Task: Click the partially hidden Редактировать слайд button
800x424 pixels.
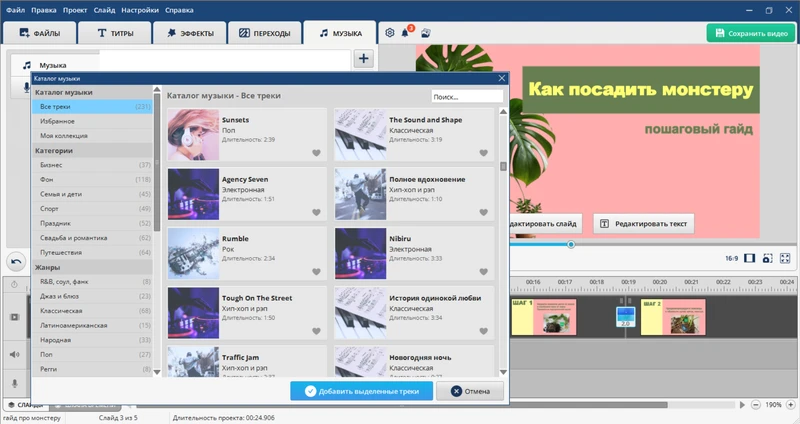Action: (x=545, y=223)
